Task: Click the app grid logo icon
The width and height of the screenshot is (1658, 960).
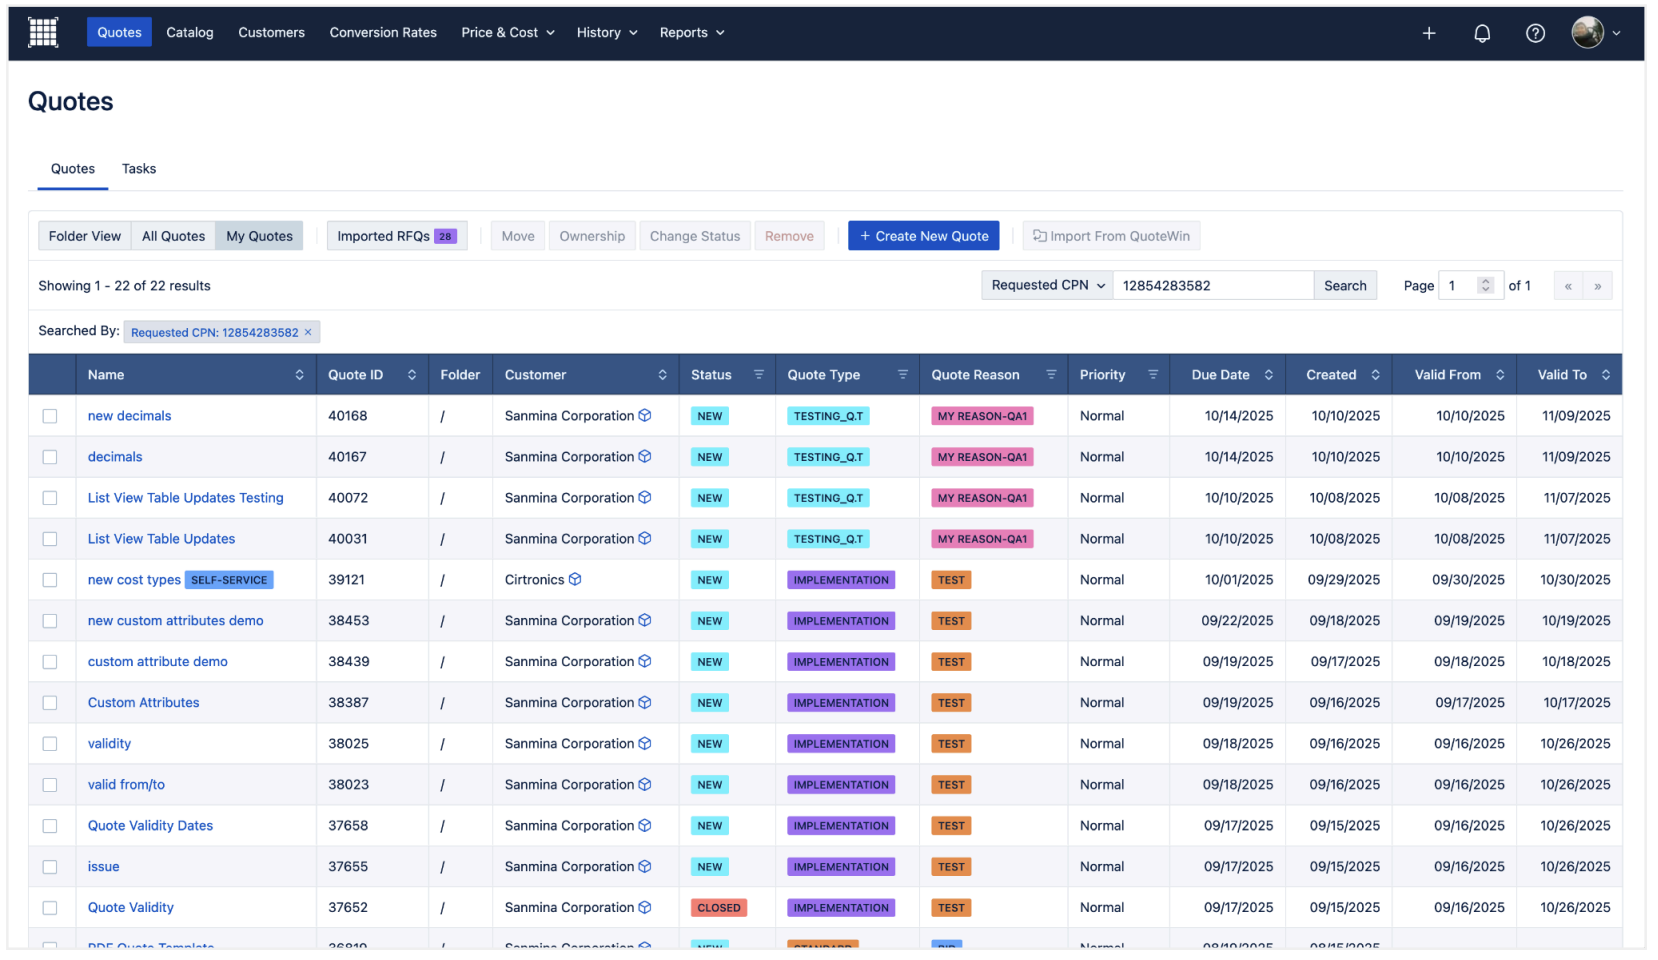Action: point(43,33)
